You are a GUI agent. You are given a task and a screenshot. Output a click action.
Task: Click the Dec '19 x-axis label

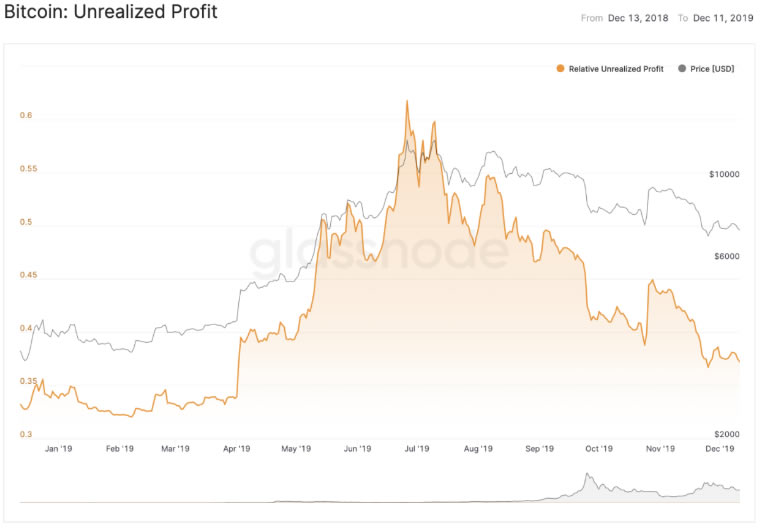click(x=721, y=449)
